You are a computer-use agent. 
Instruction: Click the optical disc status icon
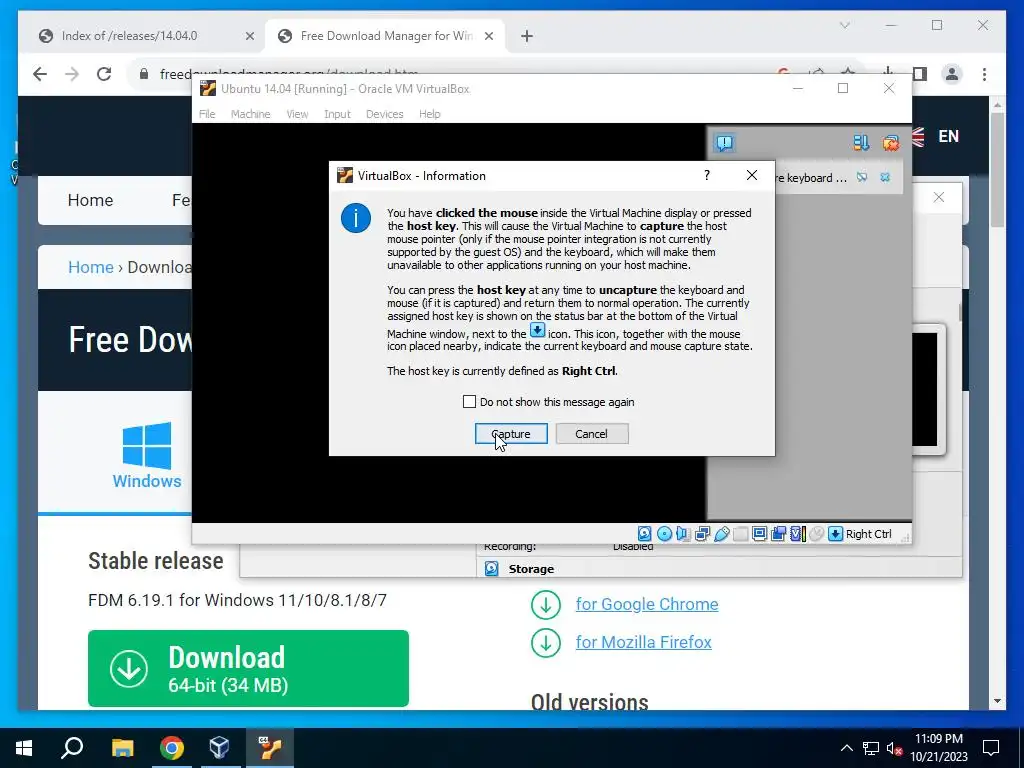pyautogui.click(x=664, y=534)
